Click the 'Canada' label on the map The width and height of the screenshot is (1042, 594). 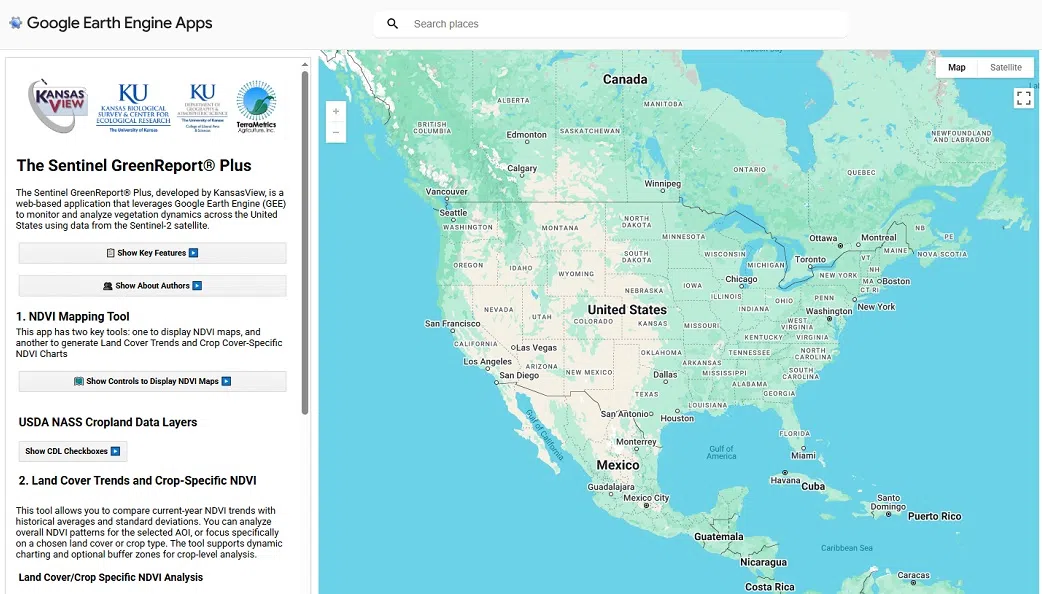click(x=625, y=80)
